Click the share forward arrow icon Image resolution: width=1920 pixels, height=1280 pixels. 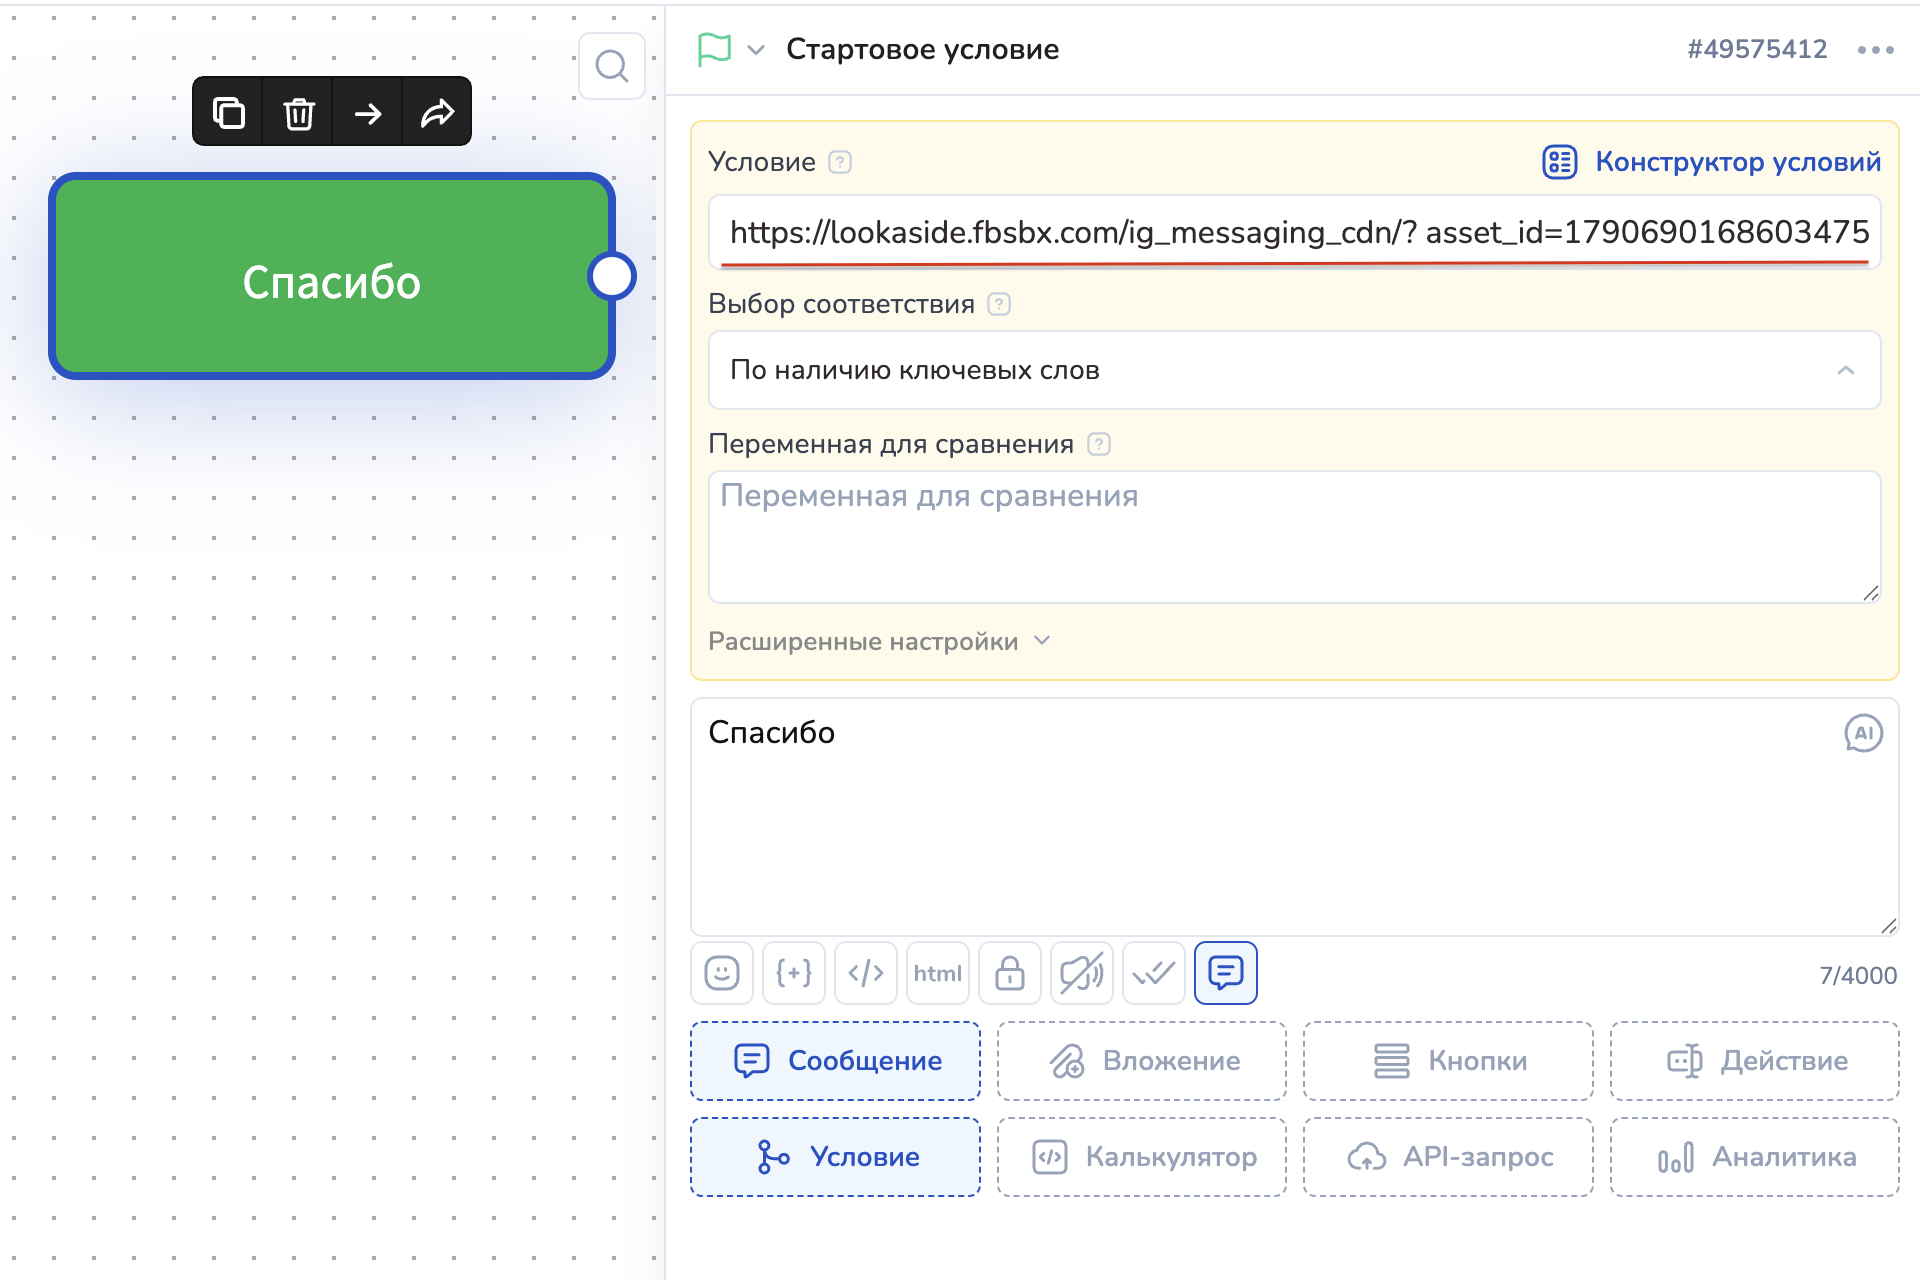point(437,112)
